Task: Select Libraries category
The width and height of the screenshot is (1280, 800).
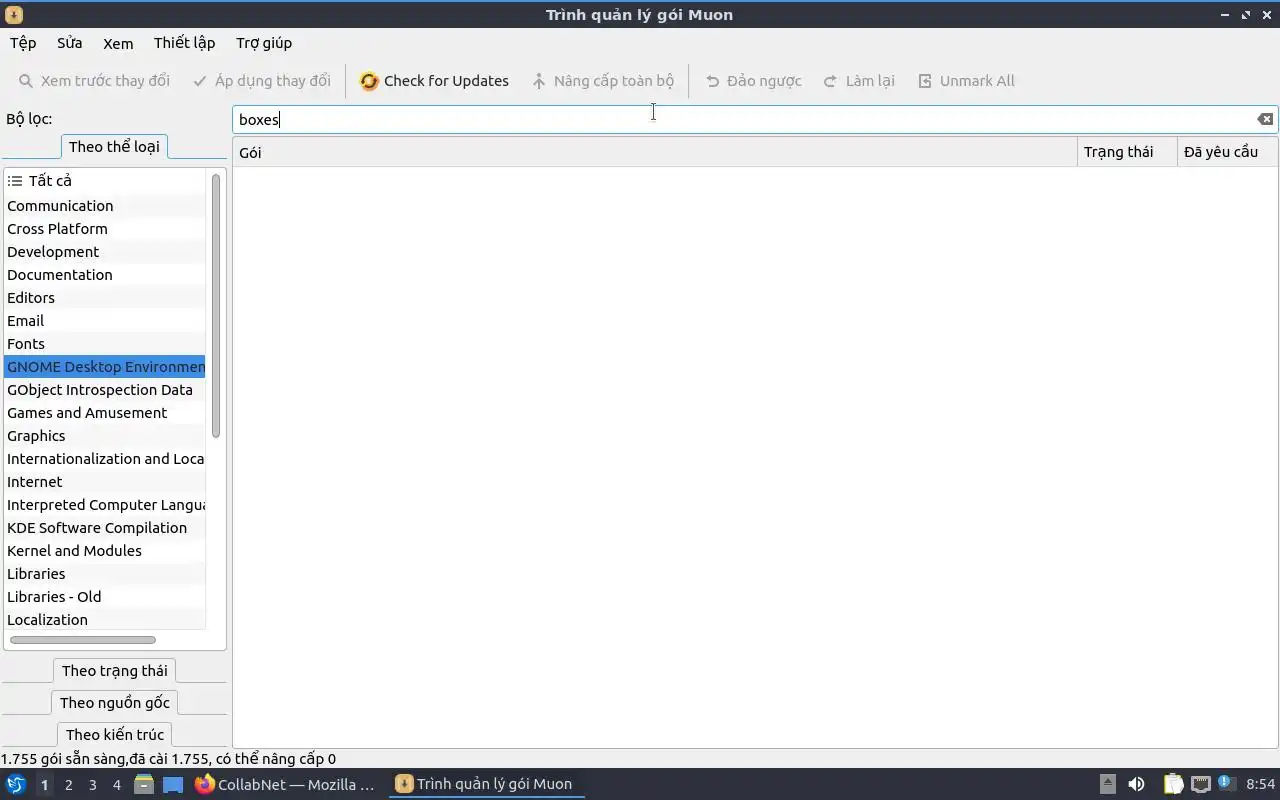Action: point(105,574)
